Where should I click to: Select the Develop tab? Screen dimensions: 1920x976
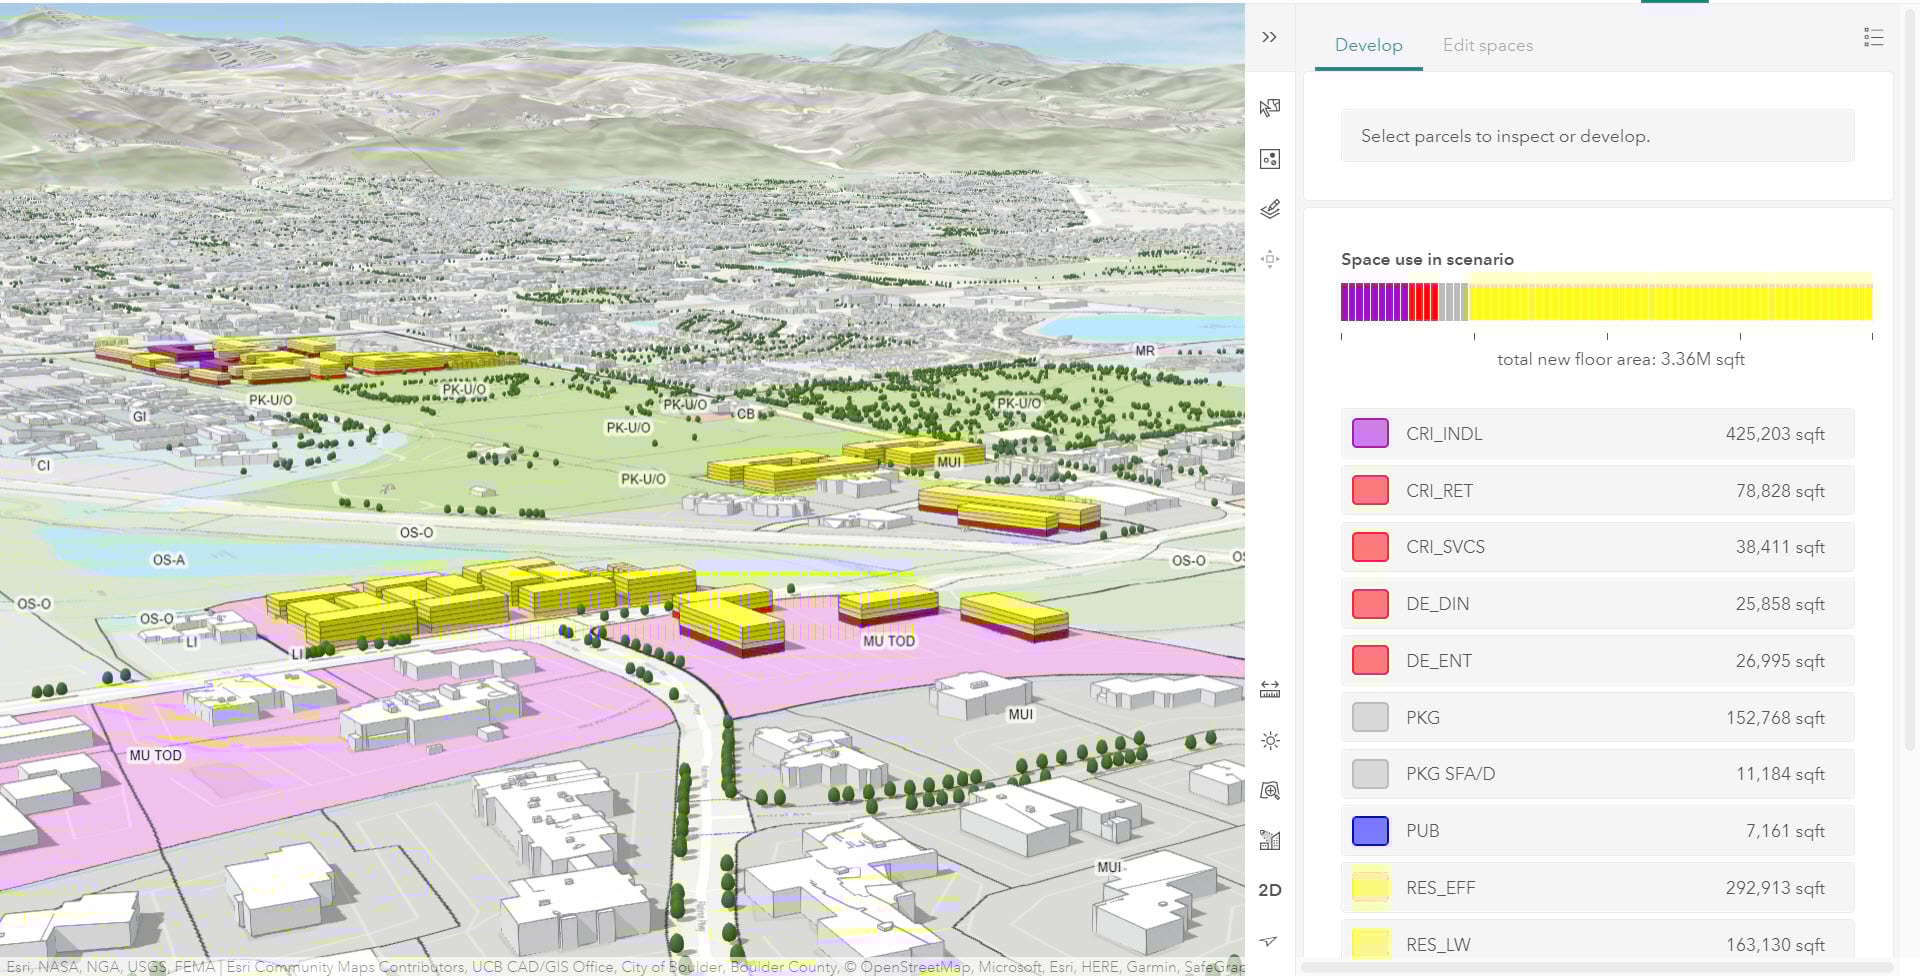coord(1368,45)
